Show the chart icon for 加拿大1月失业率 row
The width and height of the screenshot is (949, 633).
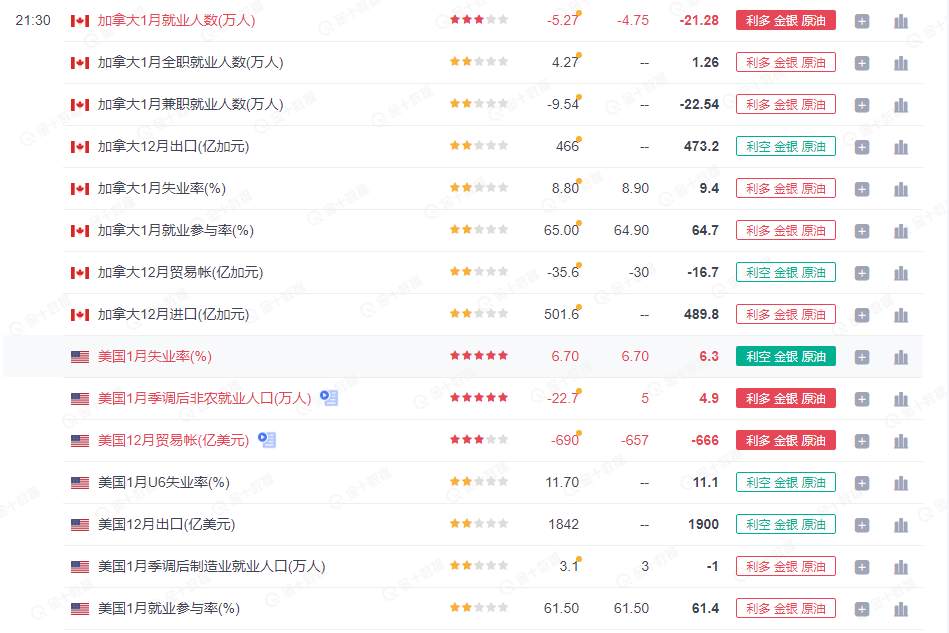[901, 189]
